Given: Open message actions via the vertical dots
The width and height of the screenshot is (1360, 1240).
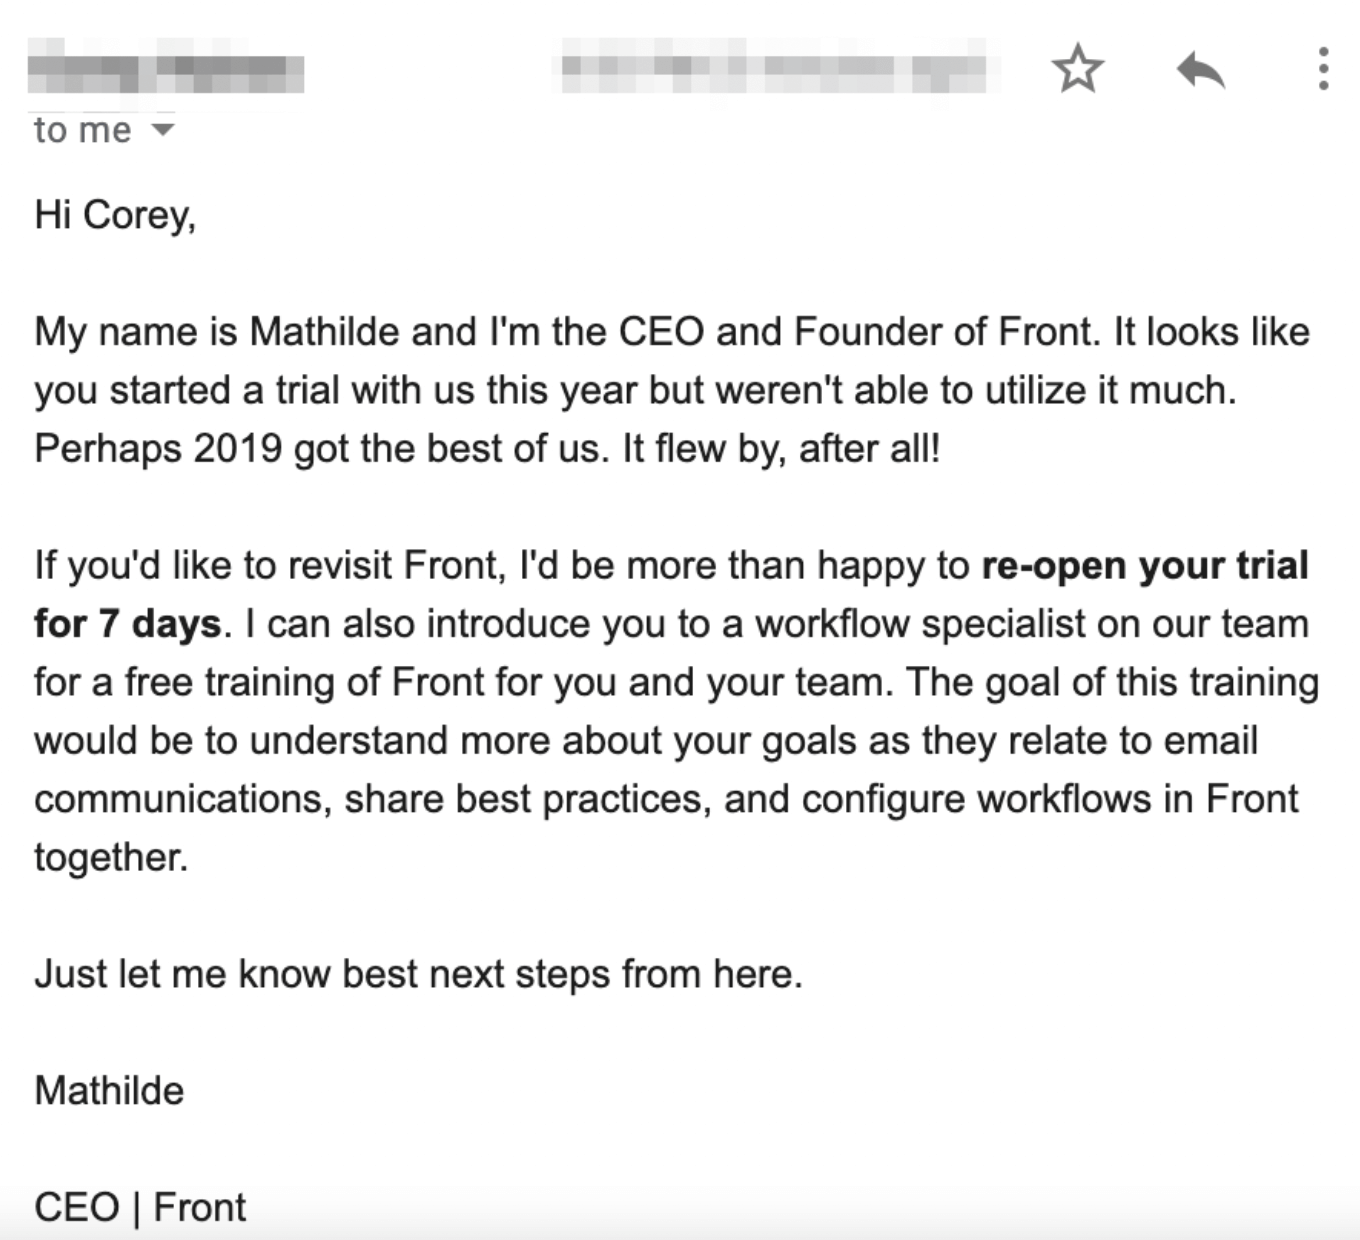Looking at the screenshot, I should pyautogui.click(x=1325, y=68).
